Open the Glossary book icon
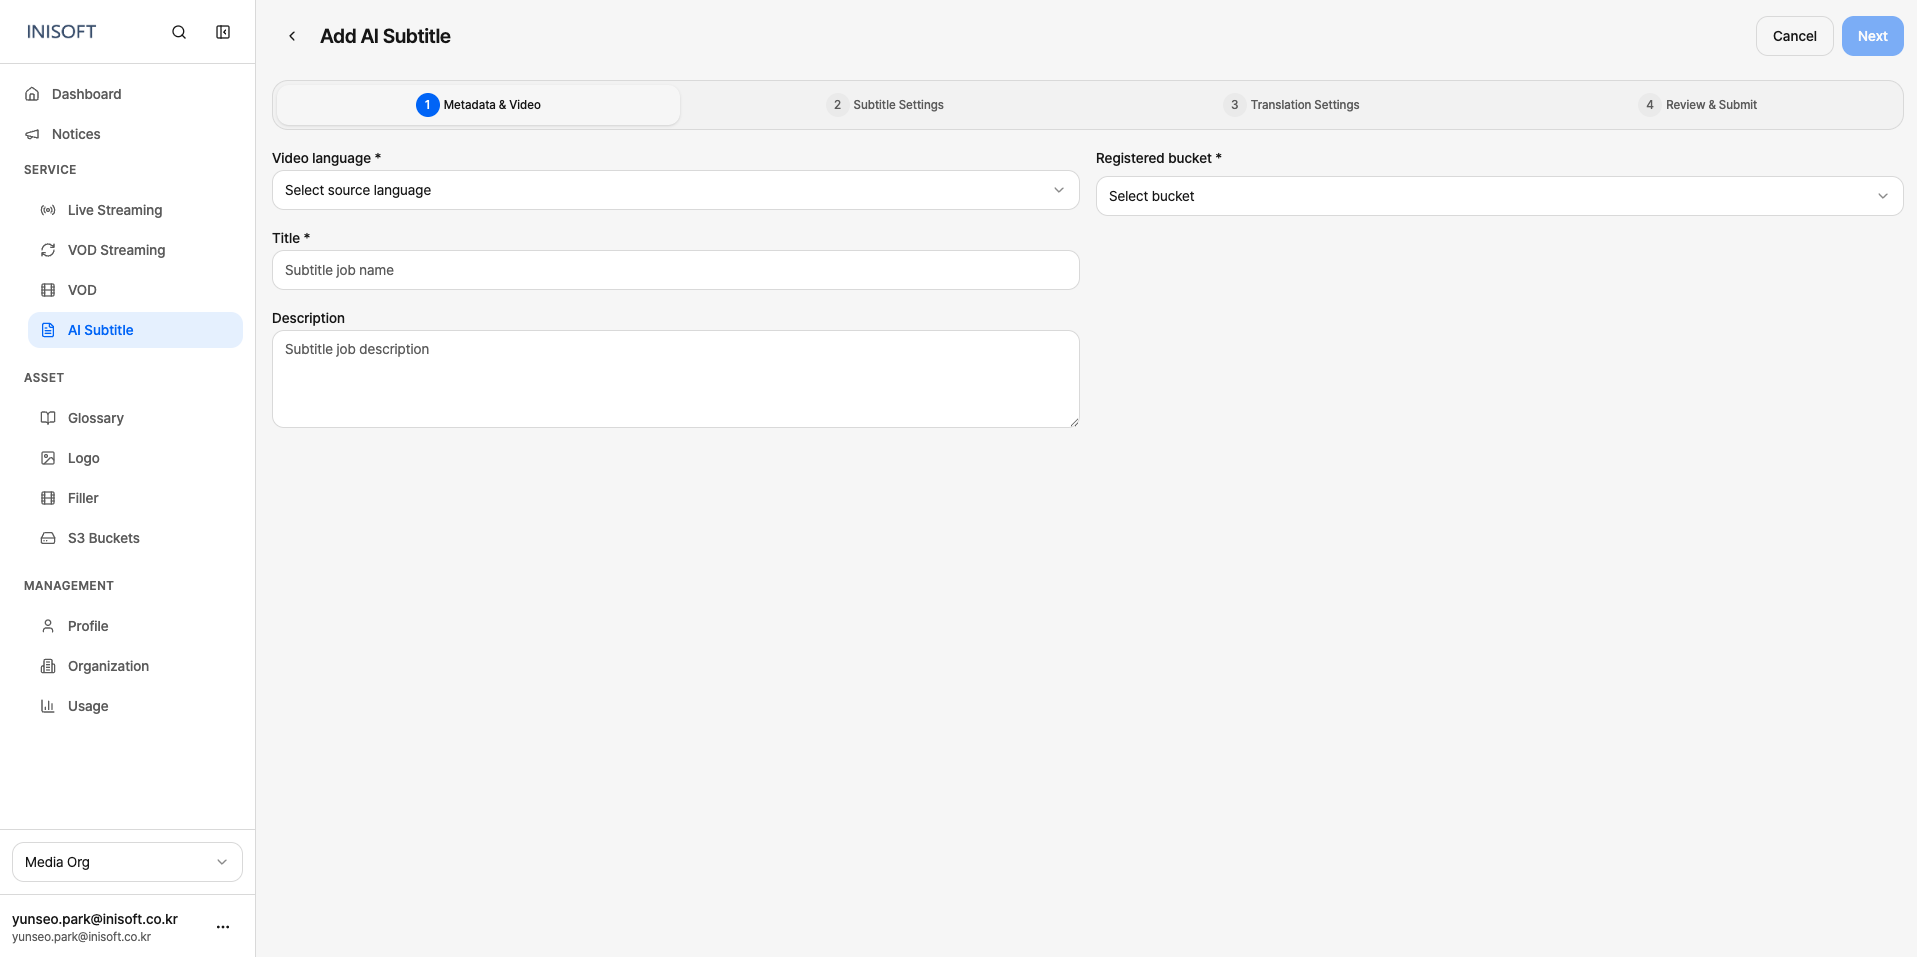1917x957 pixels. click(x=48, y=418)
